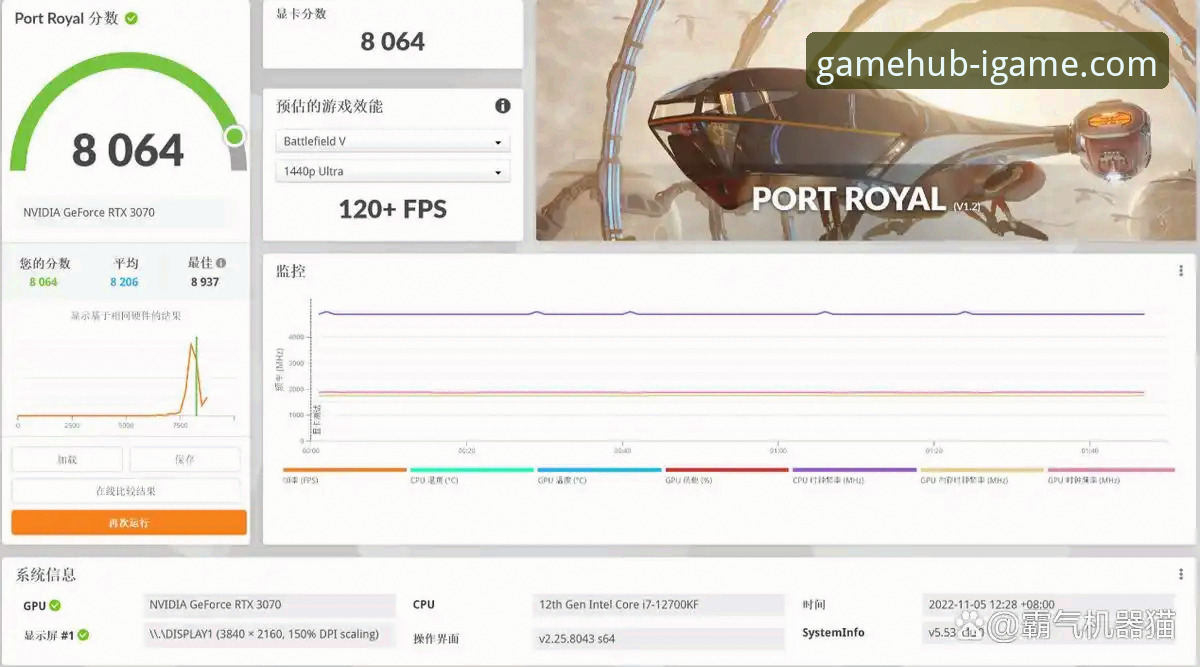The height and width of the screenshot is (667, 1200).
Task: Open the three-dot menu in the system info panel
Action: click(1181, 575)
